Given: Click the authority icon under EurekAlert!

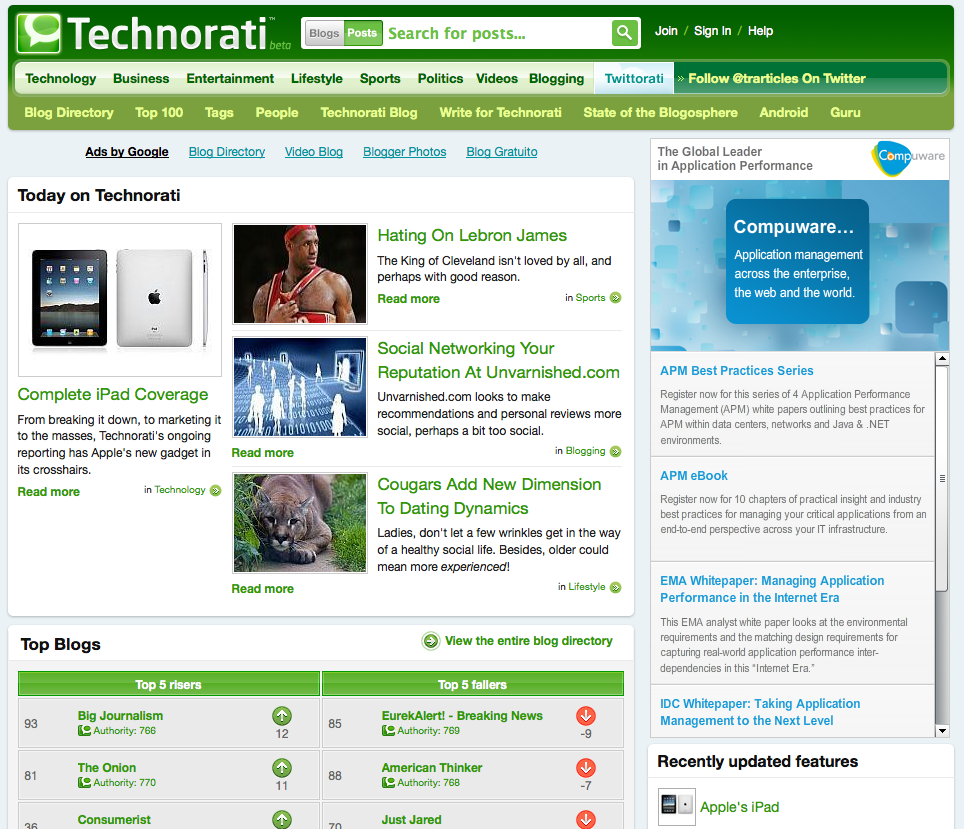Looking at the screenshot, I should [x=388, y=731].
